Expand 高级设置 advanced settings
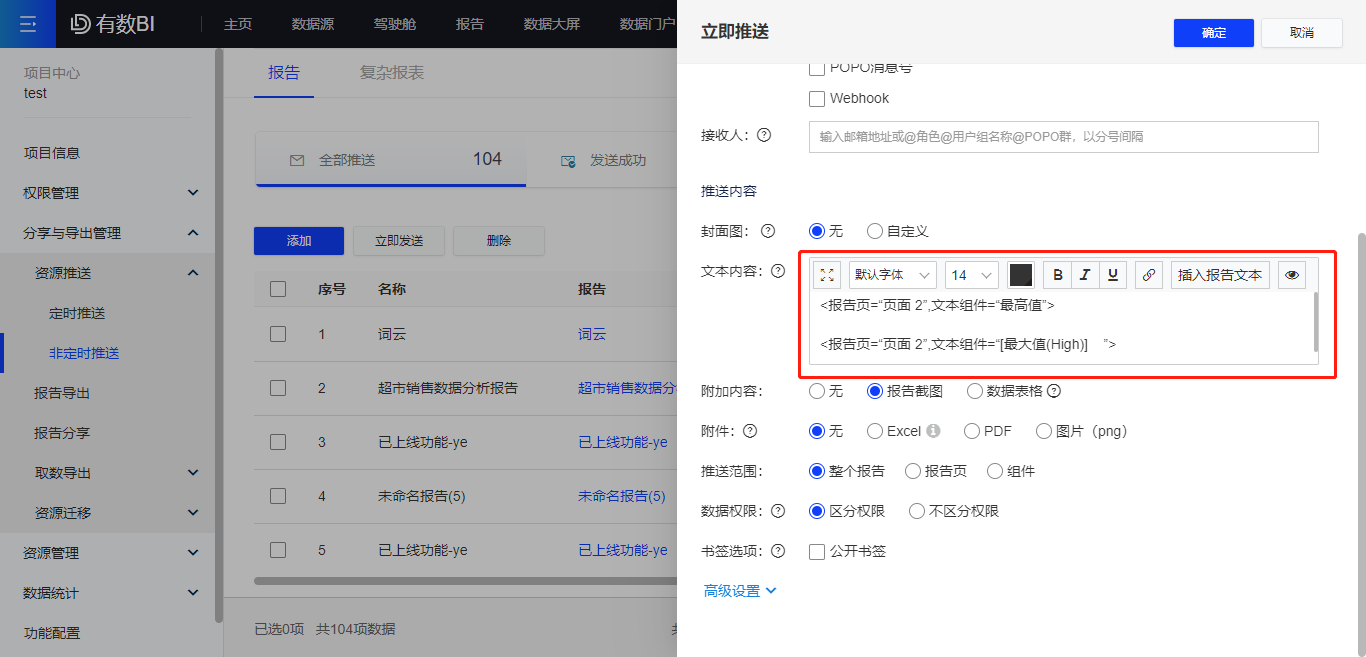 pos(740,591)
